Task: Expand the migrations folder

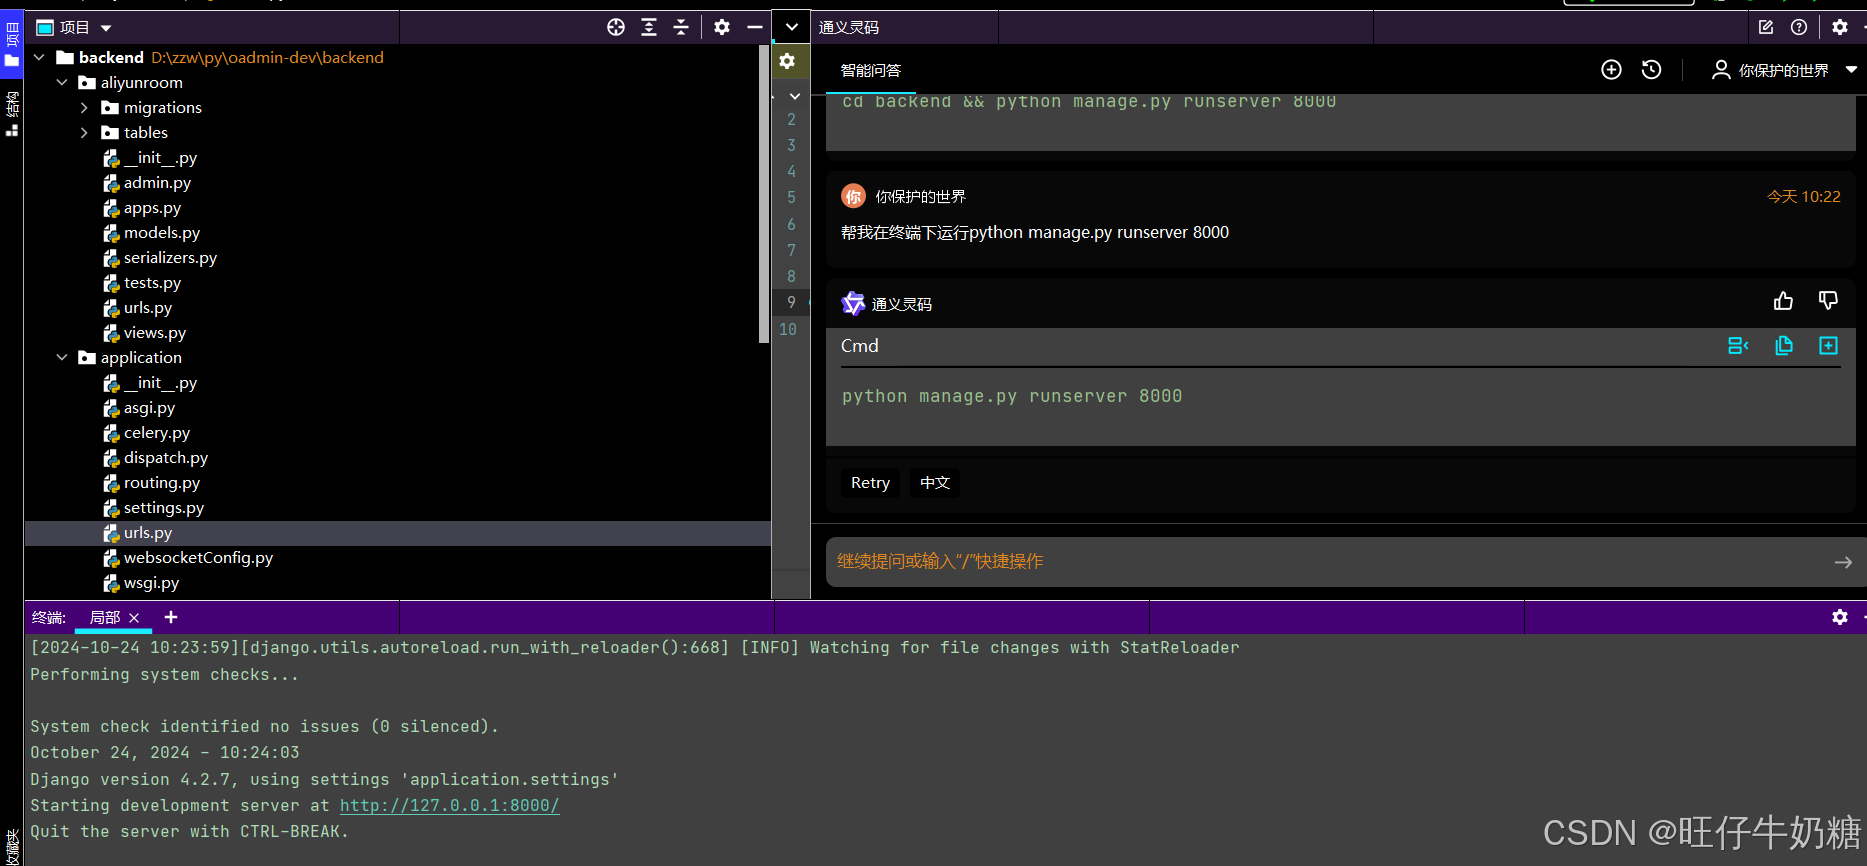Action: [84, 108]
